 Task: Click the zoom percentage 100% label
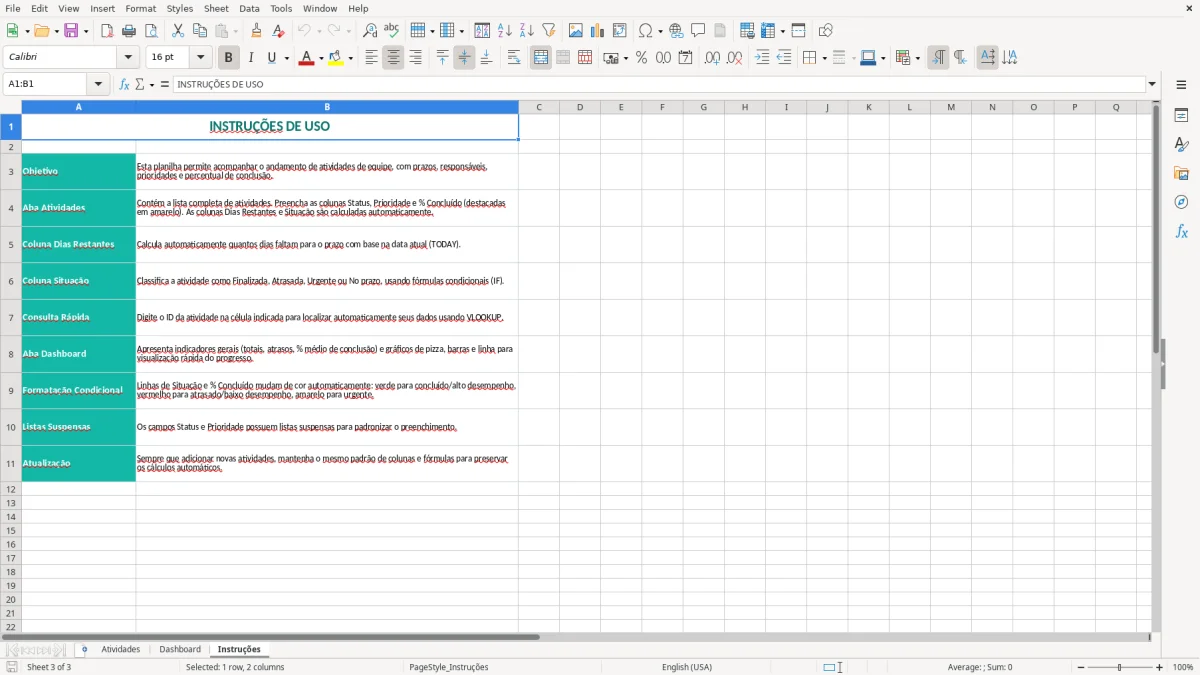pos(1183,667)
